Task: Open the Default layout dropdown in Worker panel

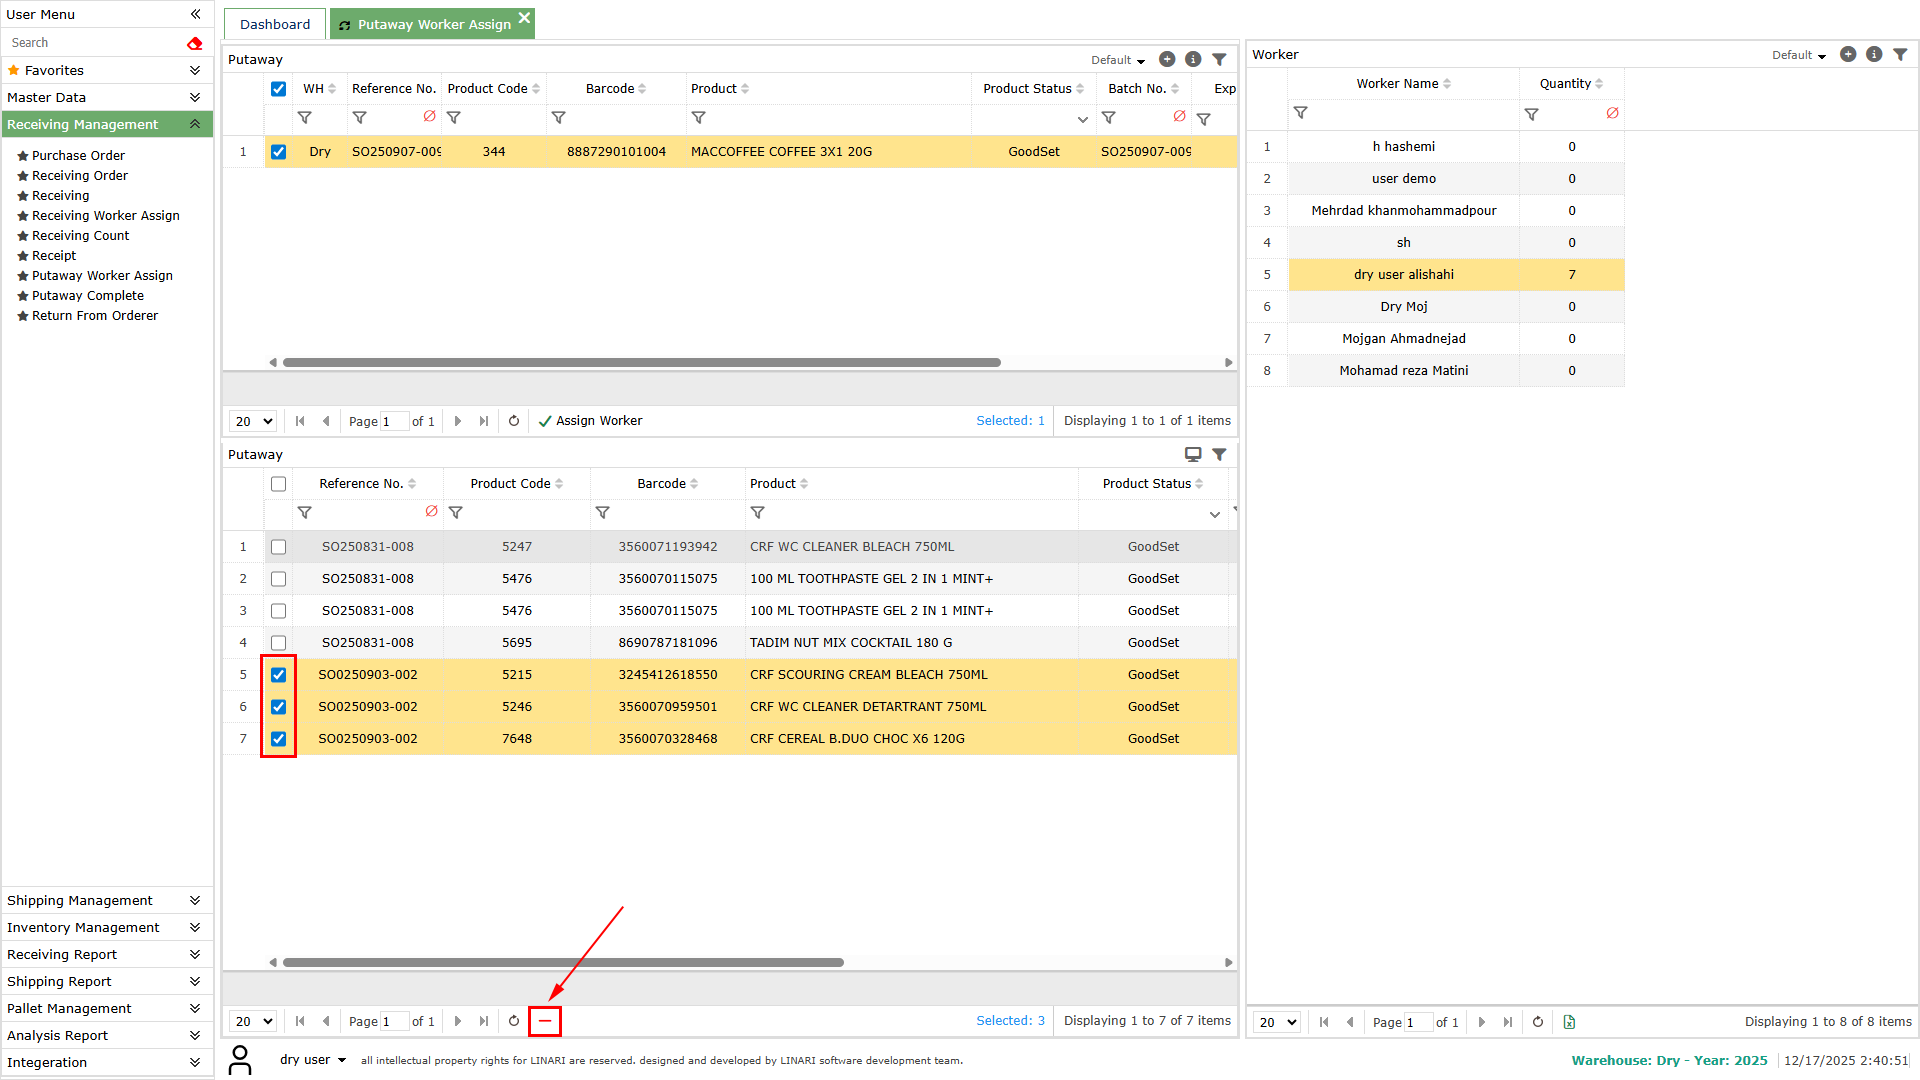Action: point(1799,56)
